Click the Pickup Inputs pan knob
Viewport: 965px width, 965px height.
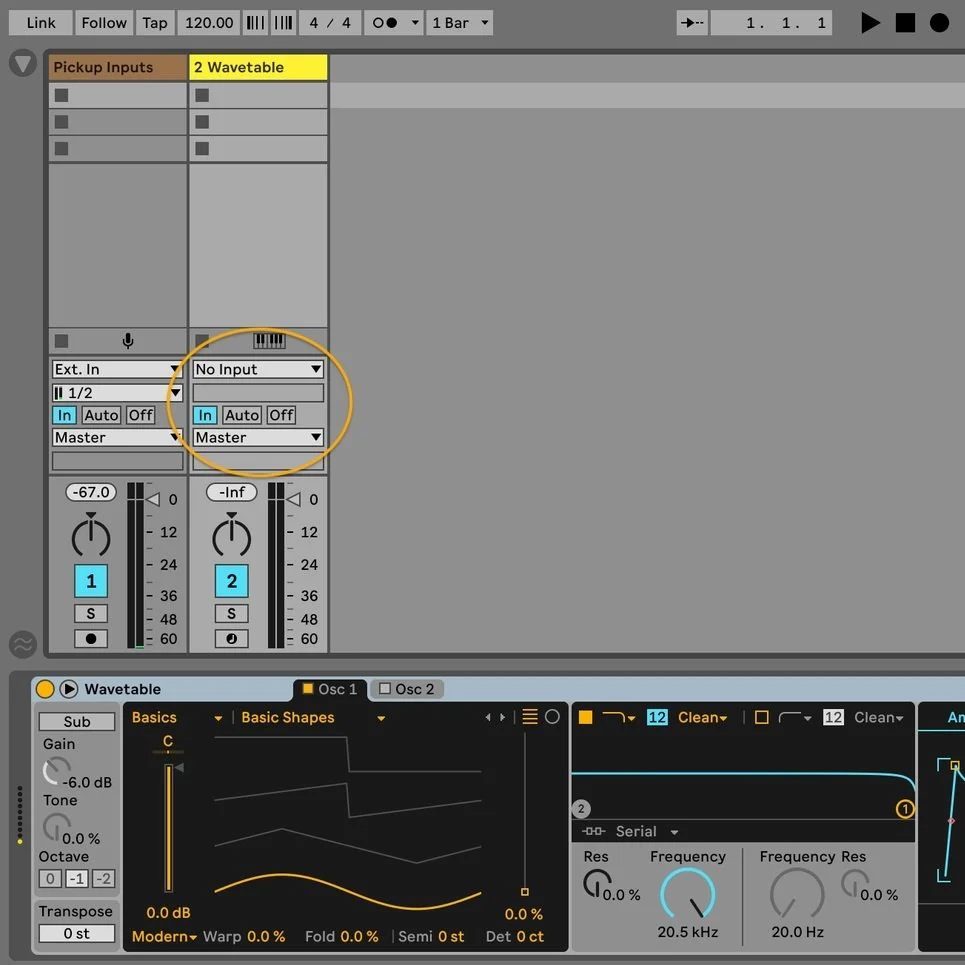point(91,537)
